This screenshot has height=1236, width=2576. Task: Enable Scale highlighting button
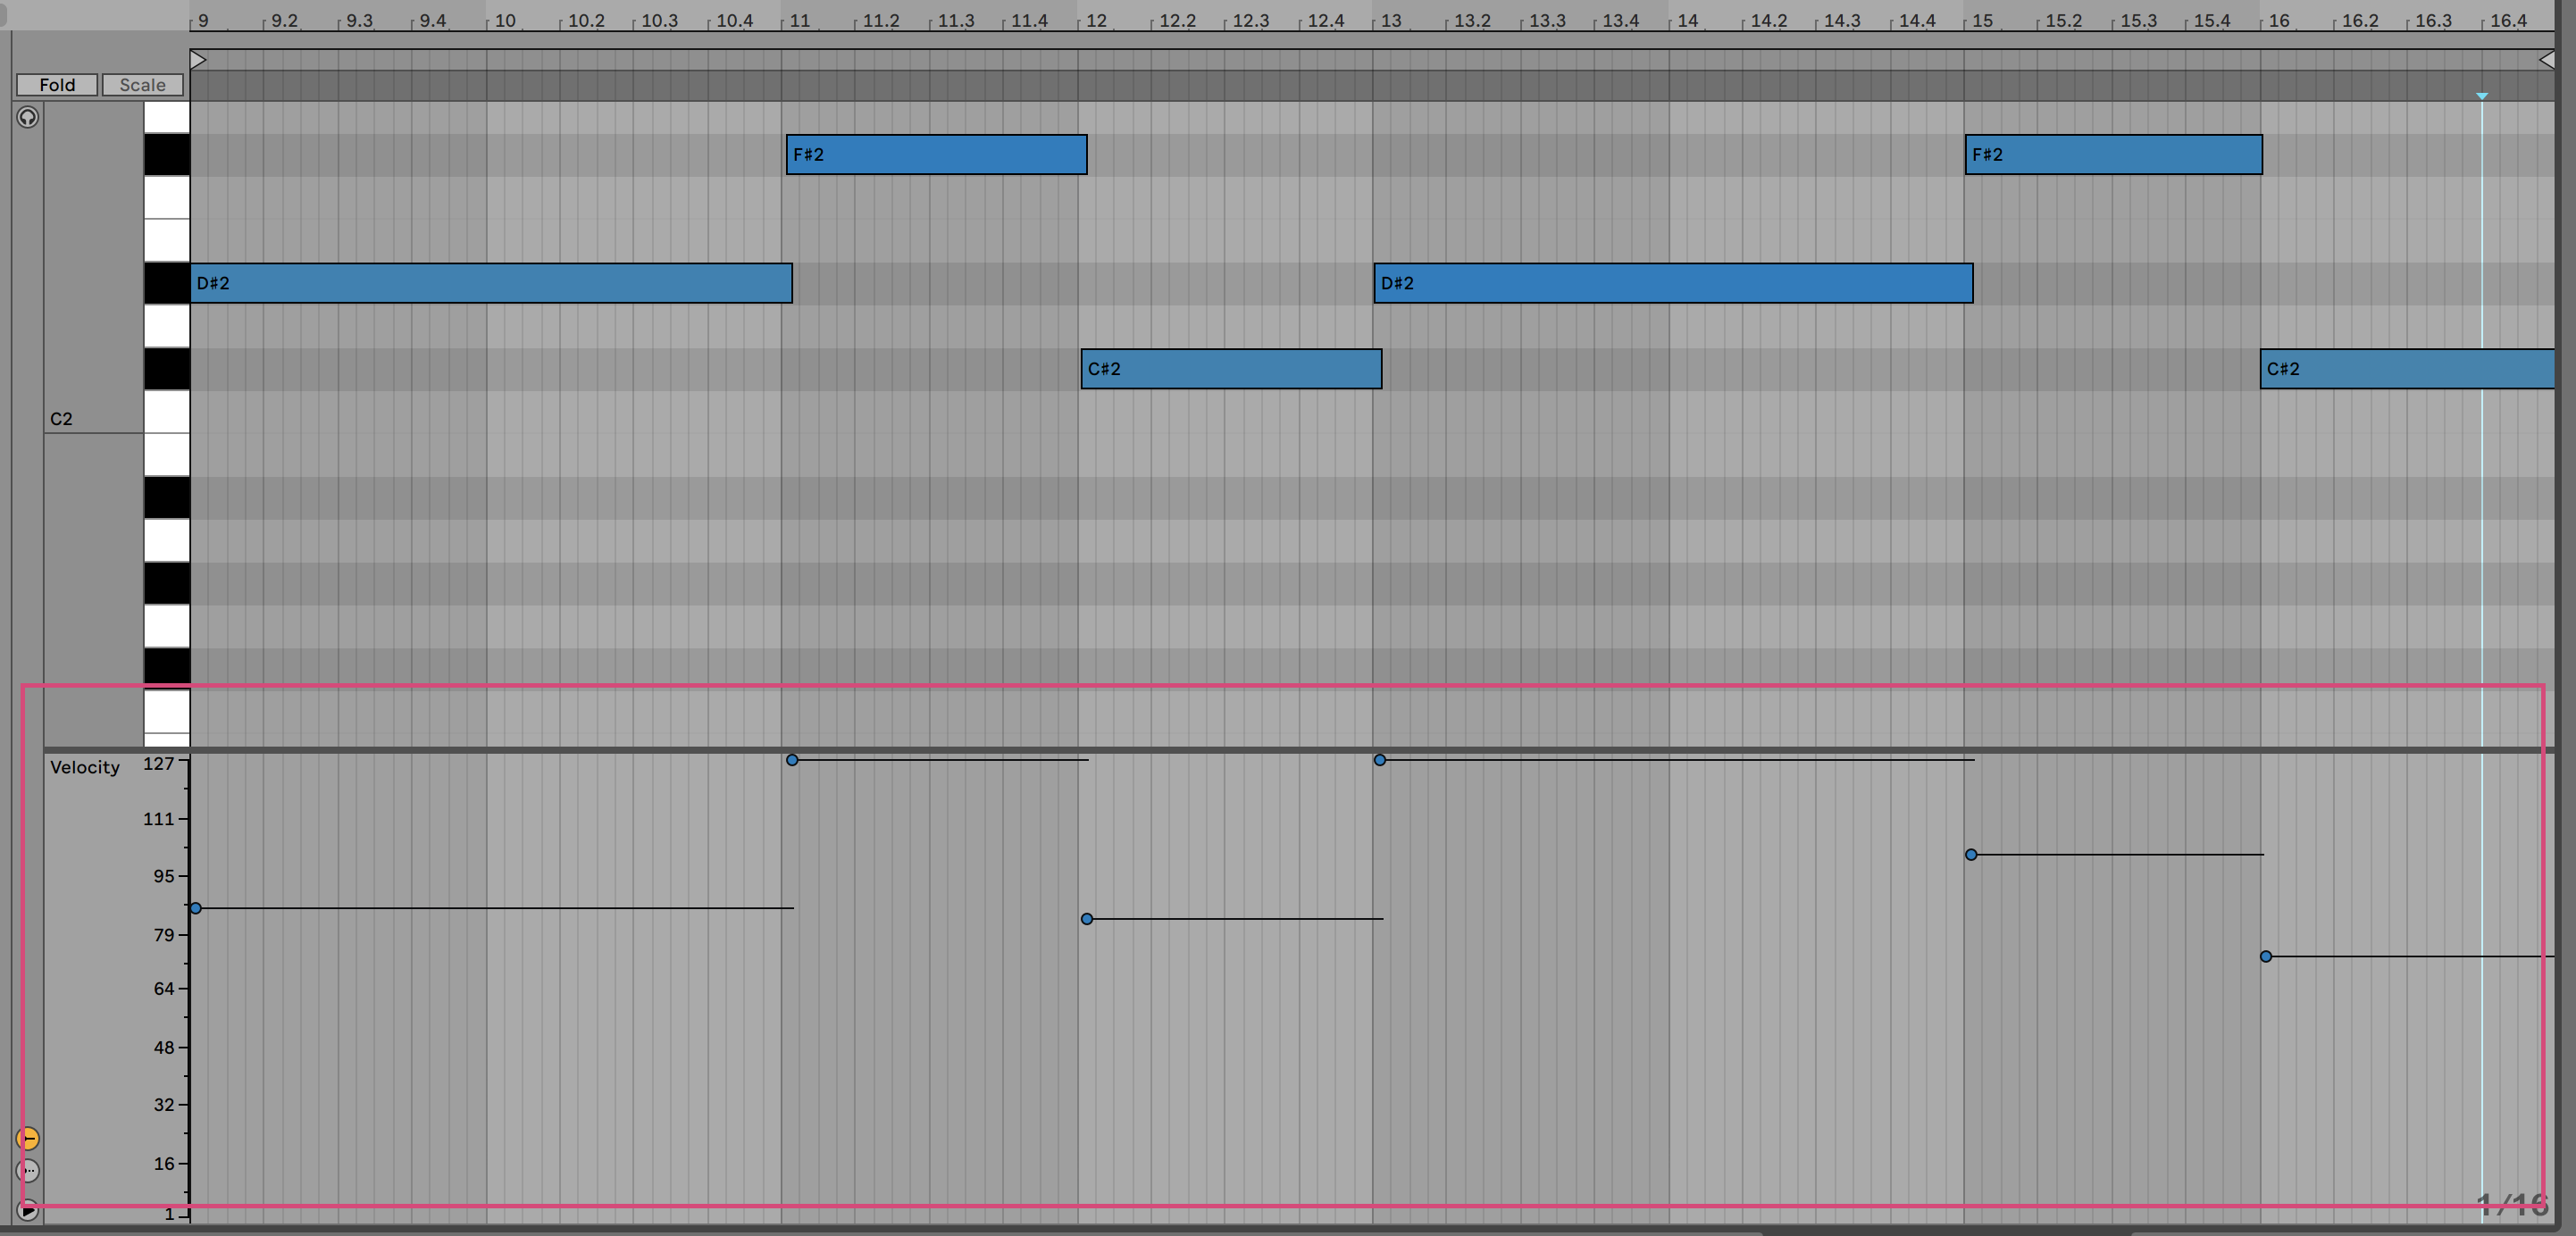[x=142, y=85]
